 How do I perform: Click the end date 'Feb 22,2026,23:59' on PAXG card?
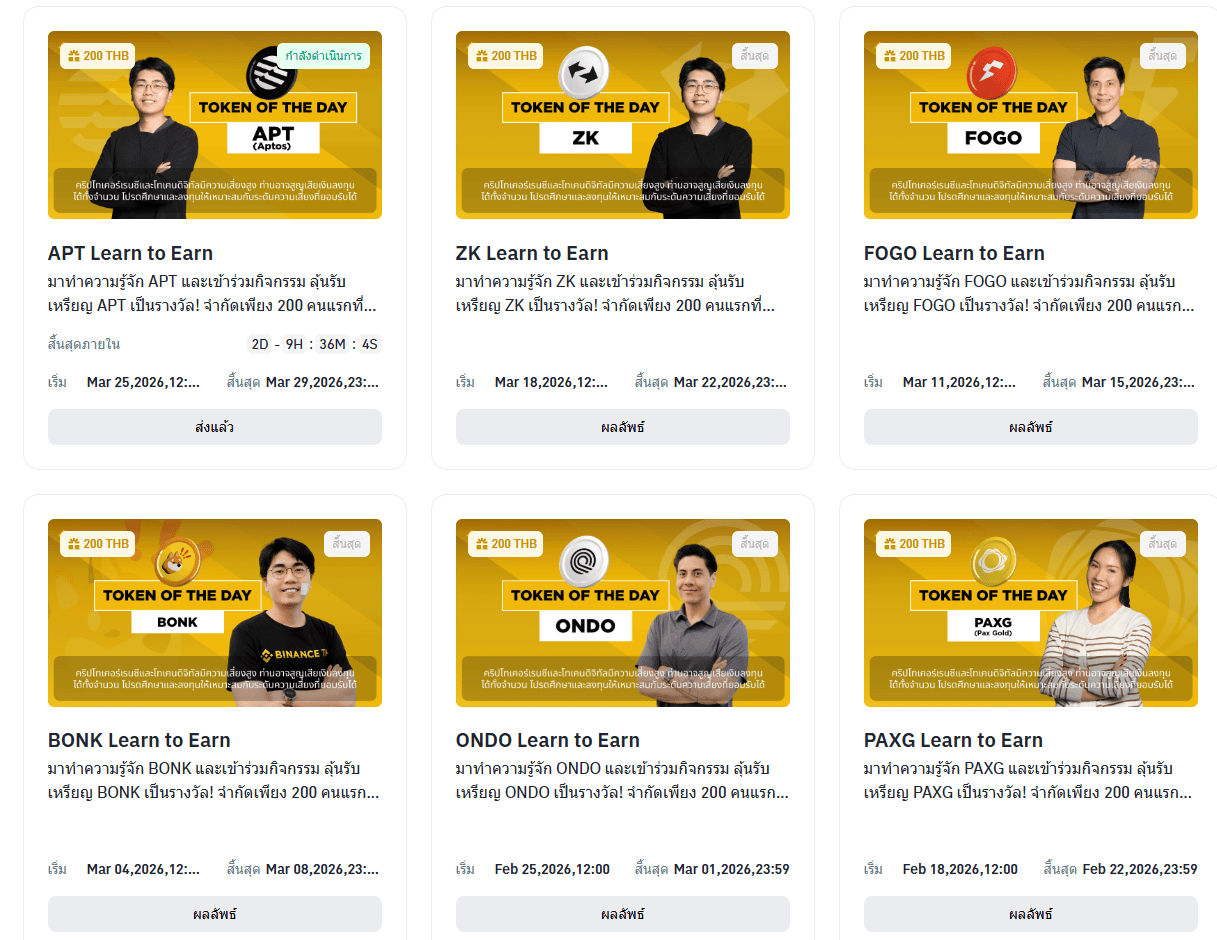coord(1139,869)
